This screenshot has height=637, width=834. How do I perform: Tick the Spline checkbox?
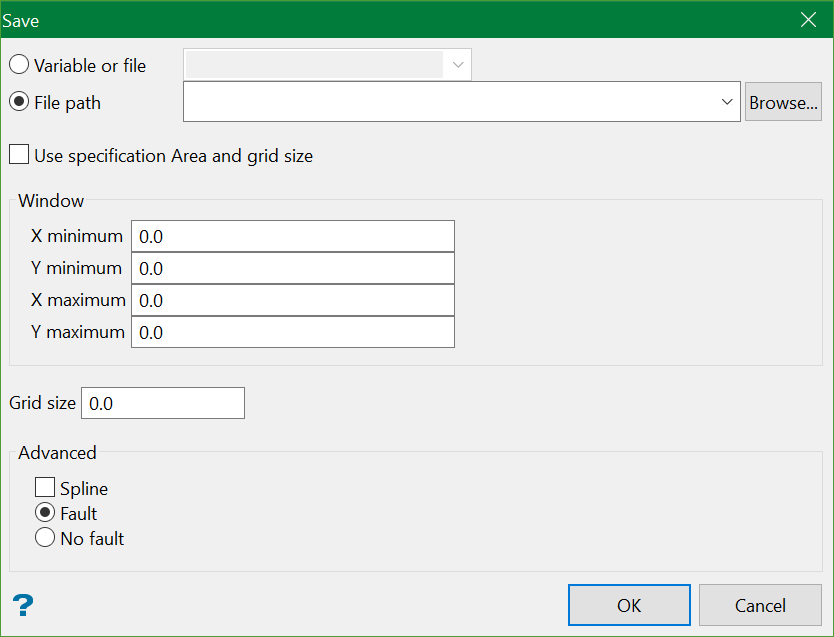pyautogui.click(x=45, y=488)
